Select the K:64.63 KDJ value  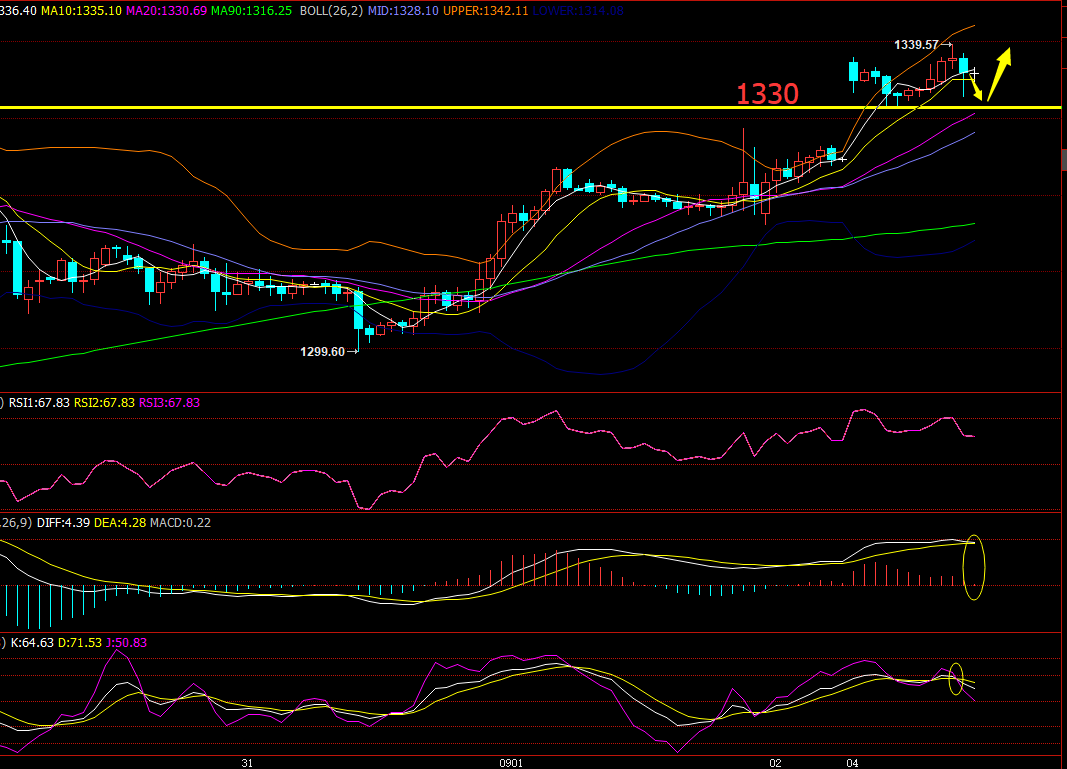tap(32, 642)
